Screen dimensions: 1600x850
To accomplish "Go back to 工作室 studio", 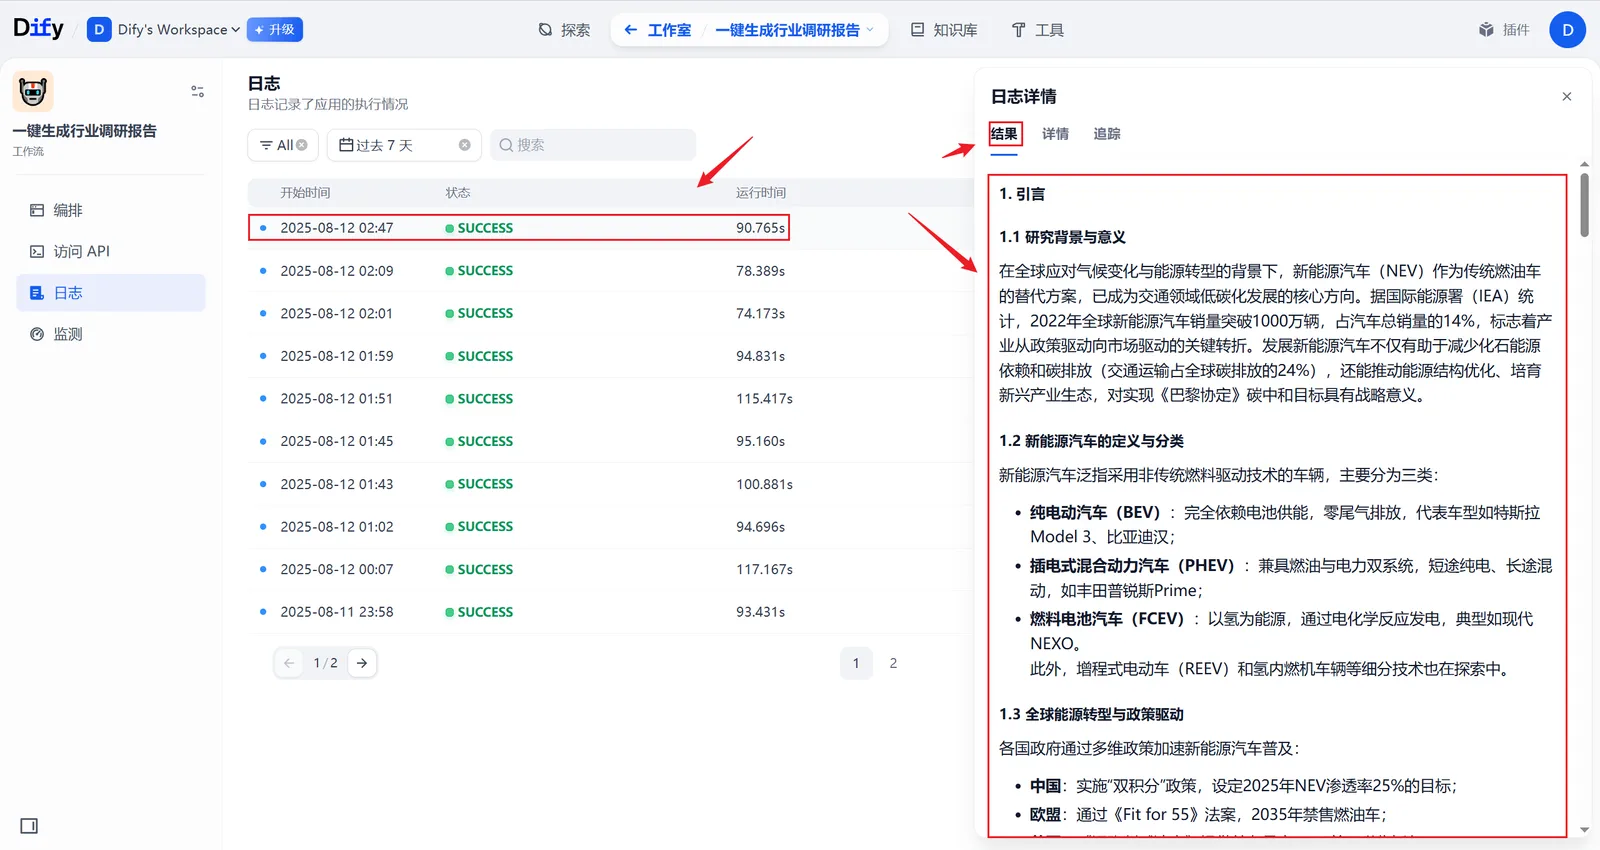I will [x=658, y=30].
